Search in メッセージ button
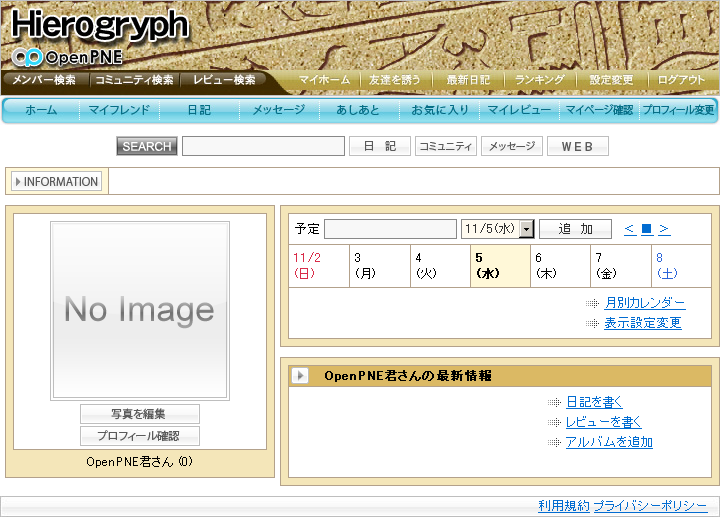Image resolution: width=720 pixels, height=517 pixels. point(512,146)
